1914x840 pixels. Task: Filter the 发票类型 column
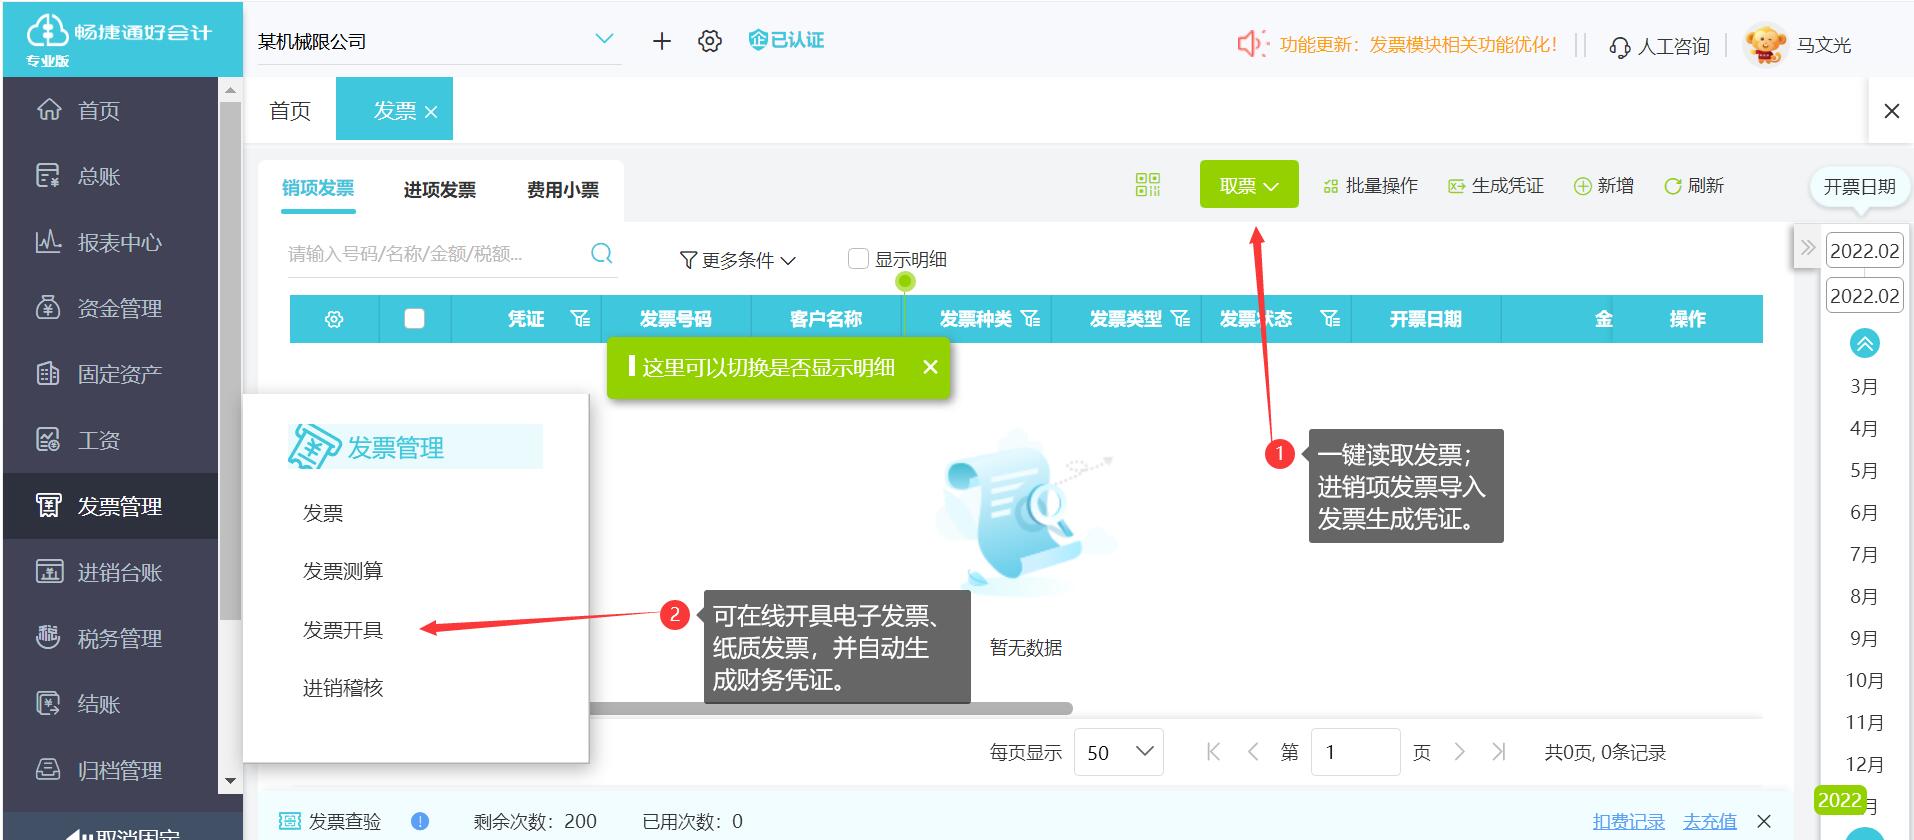click(x=1181, y=319)
